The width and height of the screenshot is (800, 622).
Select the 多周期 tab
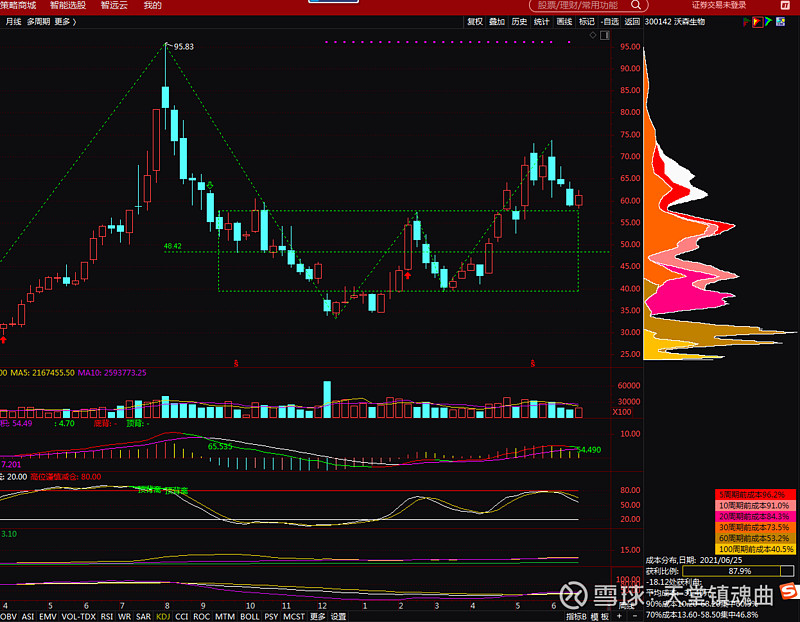38,21
